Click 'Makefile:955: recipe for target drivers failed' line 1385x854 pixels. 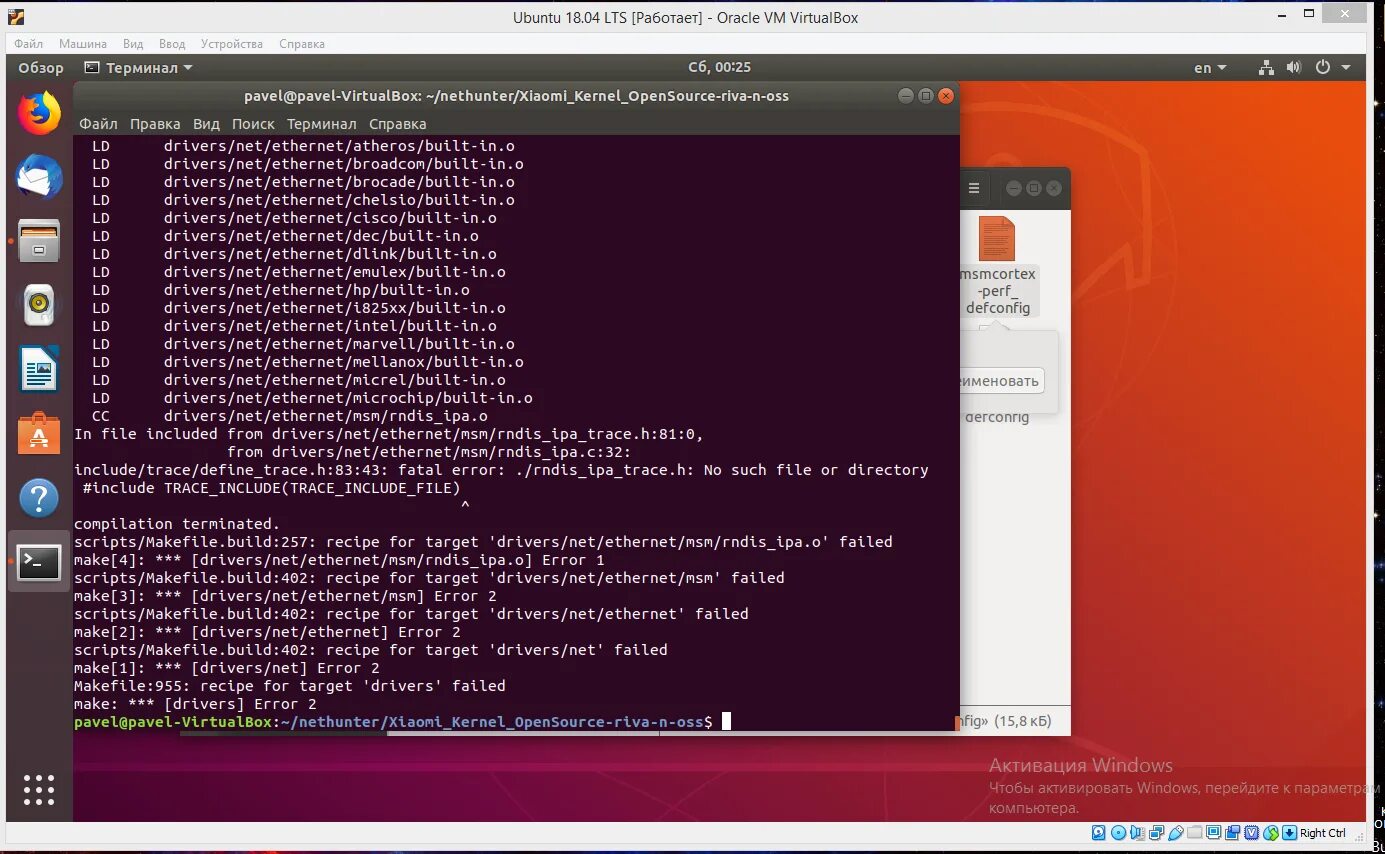click(290, 686)
